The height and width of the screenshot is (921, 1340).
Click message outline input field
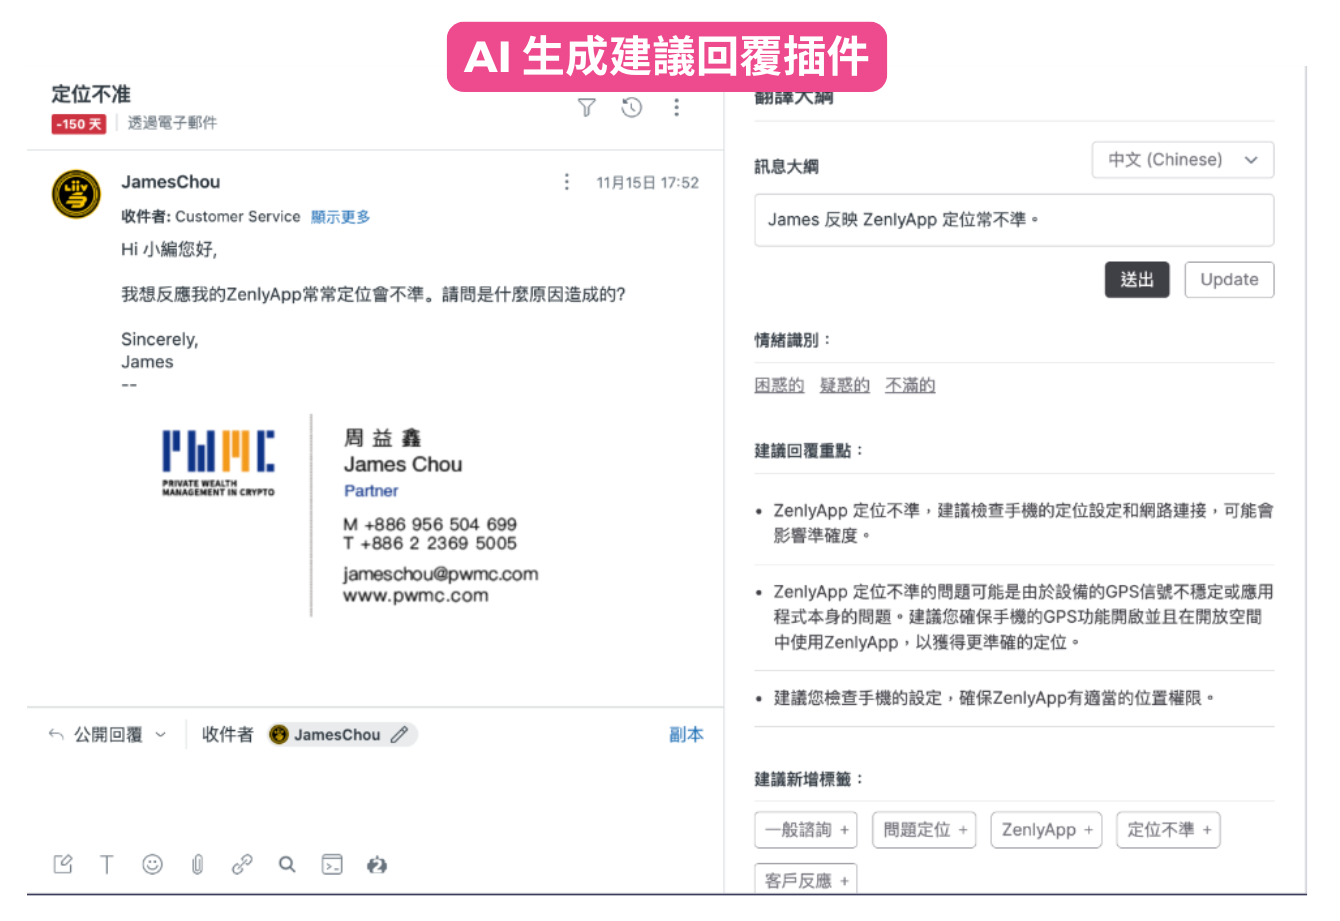point(1014,220)
